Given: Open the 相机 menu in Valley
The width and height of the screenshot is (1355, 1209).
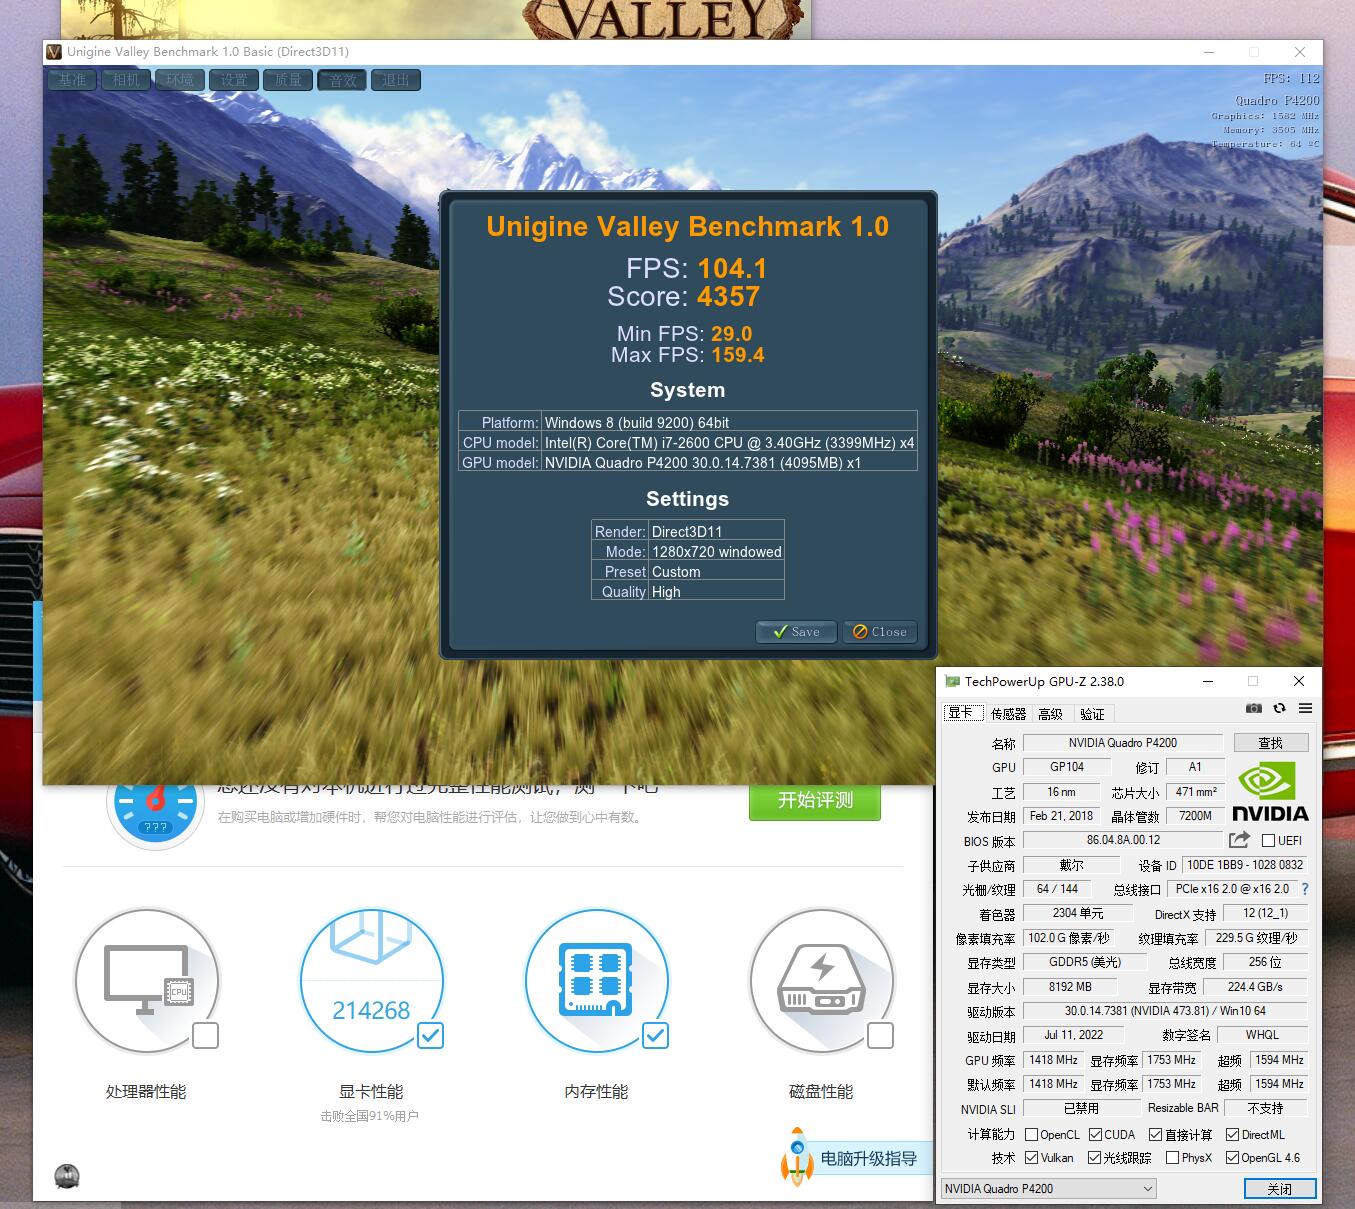Looking at the screenshot, I should pyautogui.click(x=126, y=80).
